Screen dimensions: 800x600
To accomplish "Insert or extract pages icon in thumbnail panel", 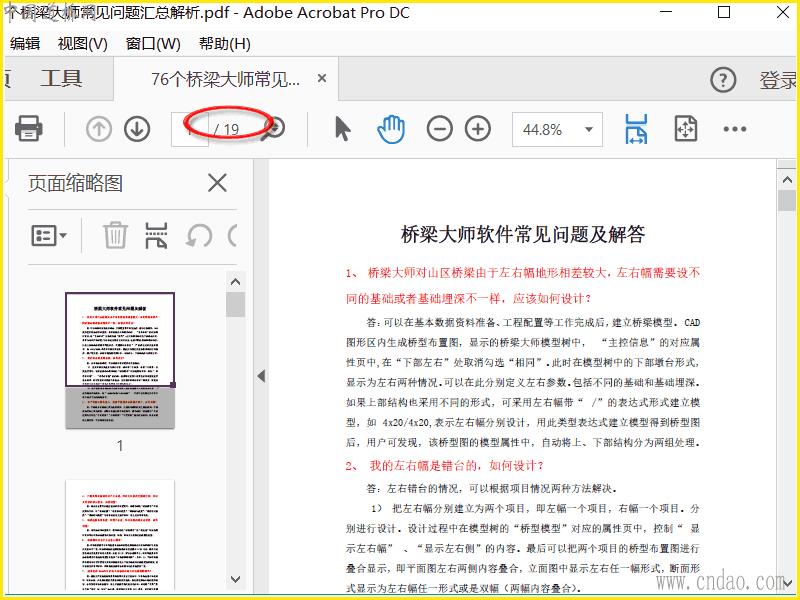I will (x=156, y=235).
